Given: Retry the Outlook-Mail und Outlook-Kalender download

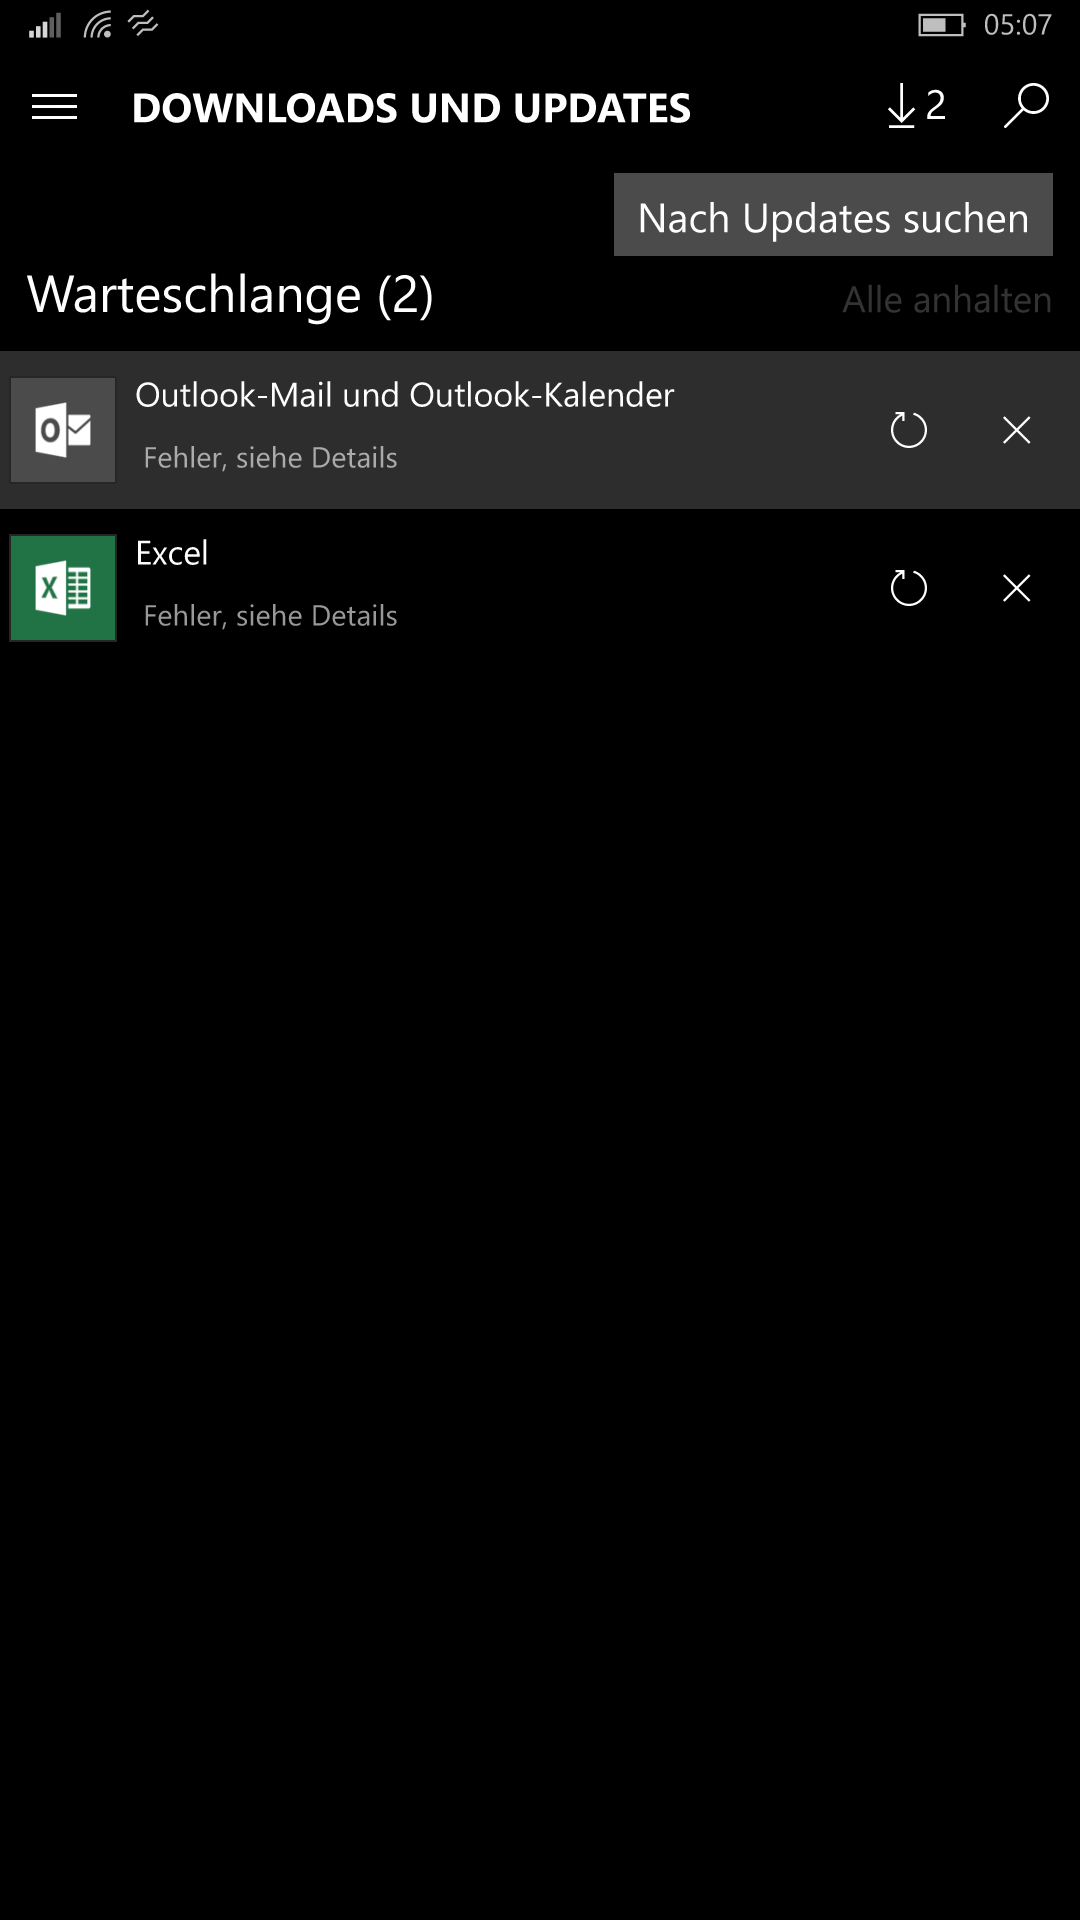Looking at the screenshot, I should click(908, 430).
